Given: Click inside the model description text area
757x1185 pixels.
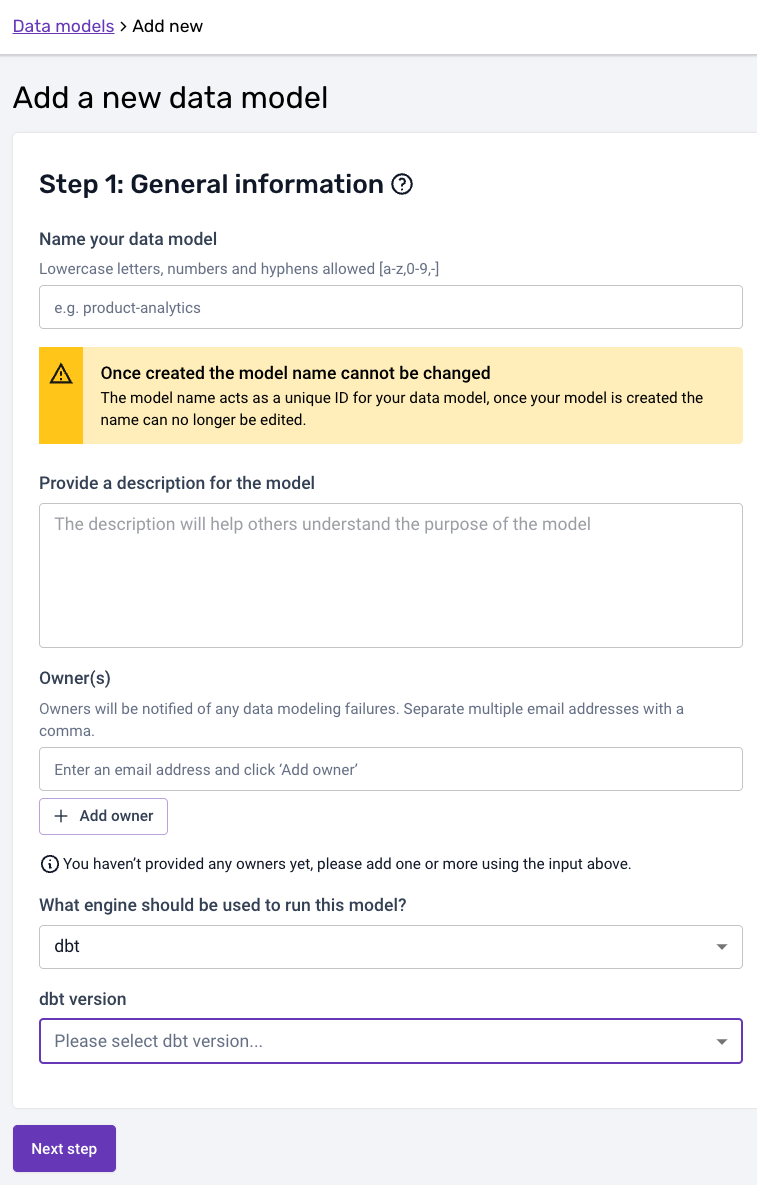Looking at the screenshot, I should tap(390, 575).
